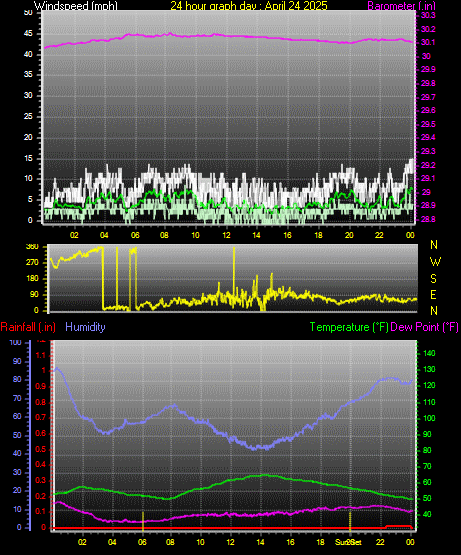Click the 'W' compass letter on wind direction chart
Screen dimensions: 461x555
[x=435, y=262]
